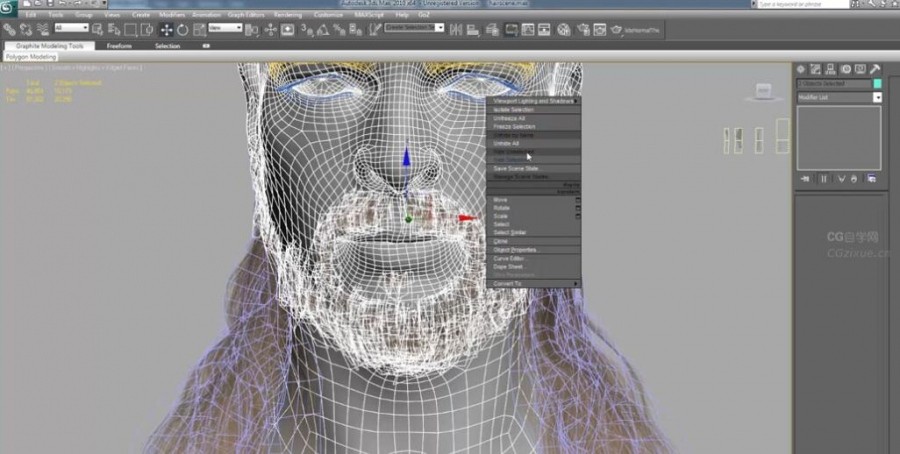Toggle the Spinner Snap button
Screen dimensions: 900x454
click(356, 29)
